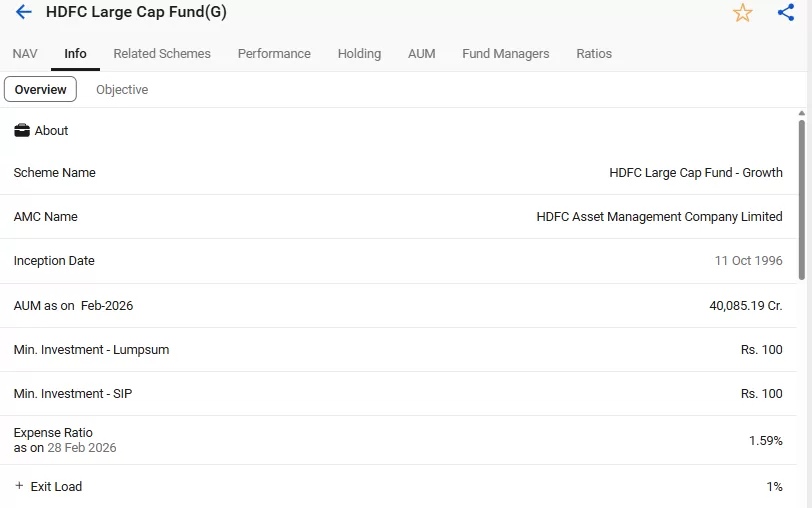Go back using the blue arrow
The height and width of the screenshot is (508, 812).
[x=24, y=12]
